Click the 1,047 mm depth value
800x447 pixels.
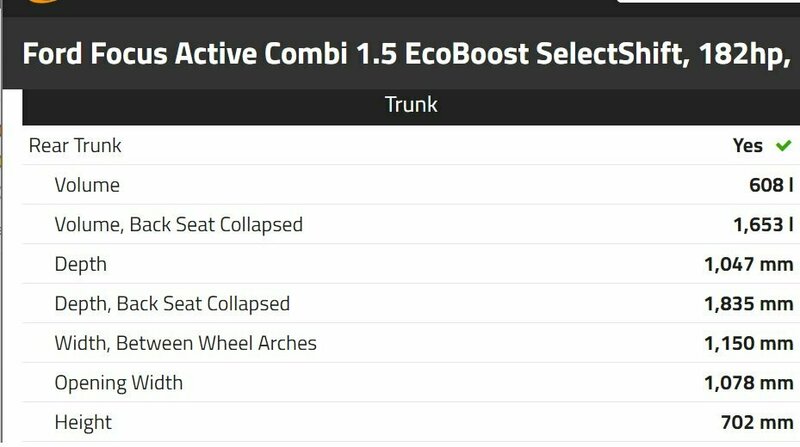748,265
